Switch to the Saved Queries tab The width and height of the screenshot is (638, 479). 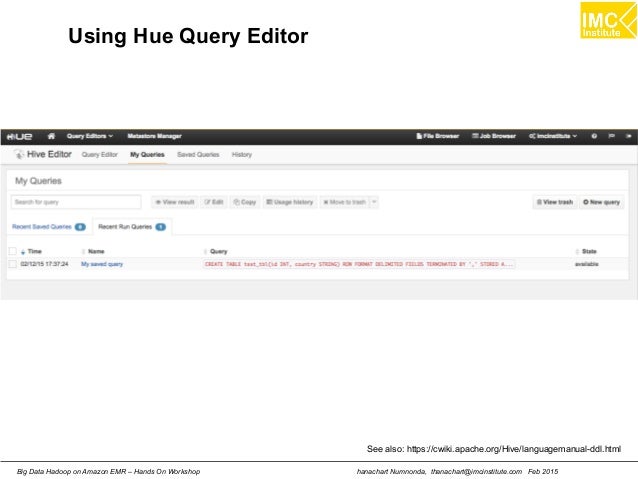[x=198, y=155]
